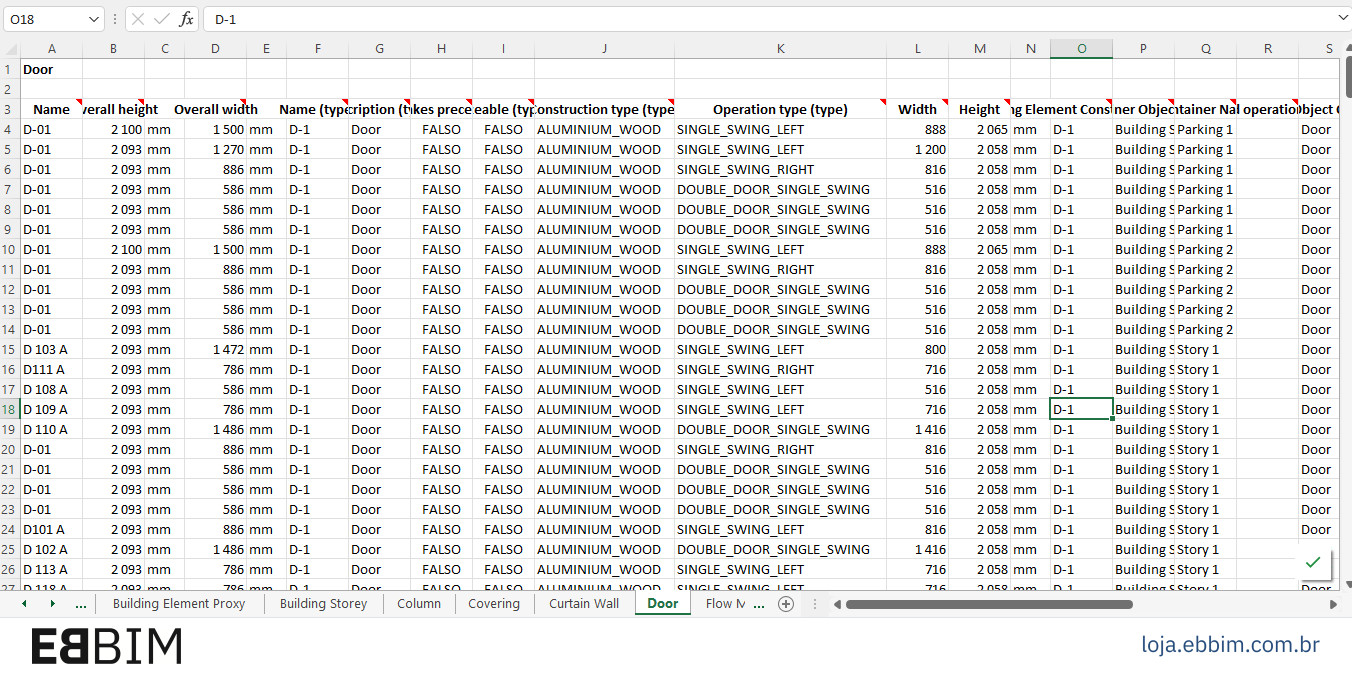
Task: Add a new sheet plus icon
Action: coord(786,604)
